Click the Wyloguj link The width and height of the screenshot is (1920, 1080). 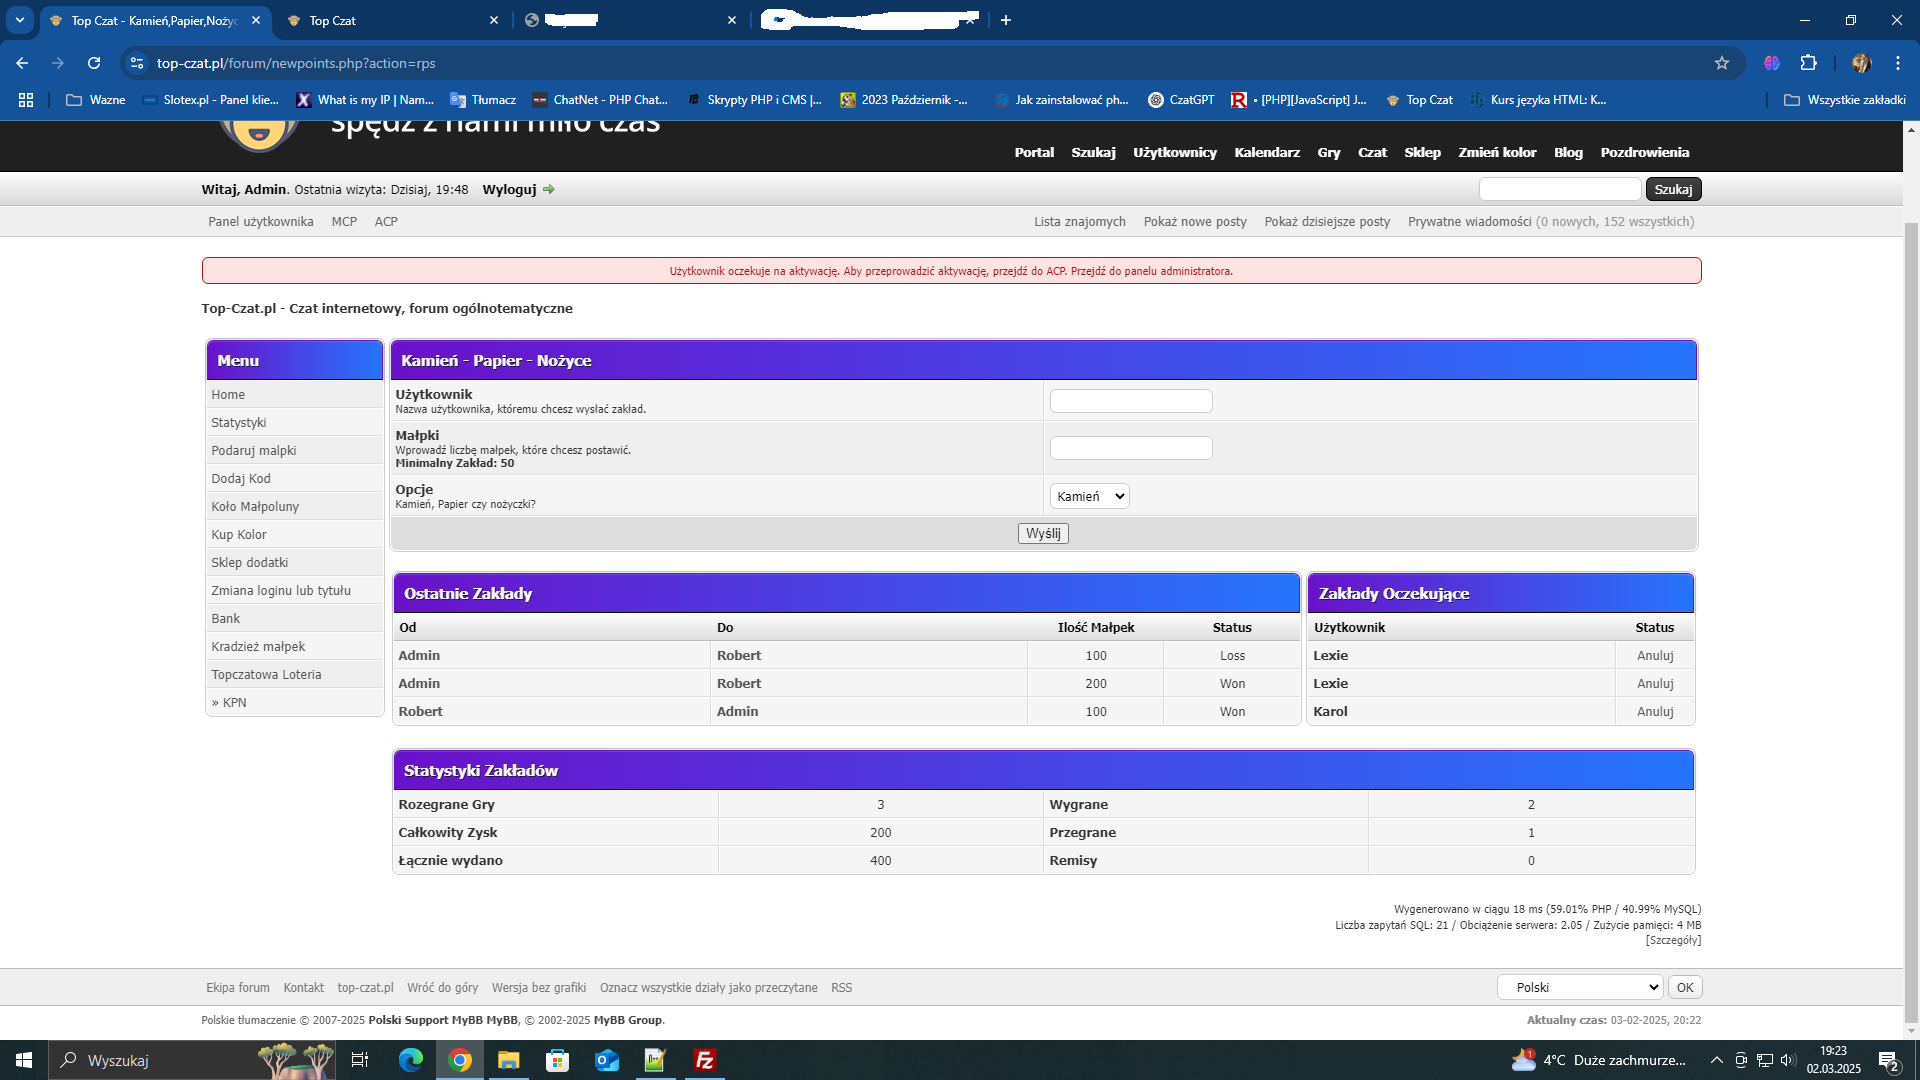click(509, 189)
